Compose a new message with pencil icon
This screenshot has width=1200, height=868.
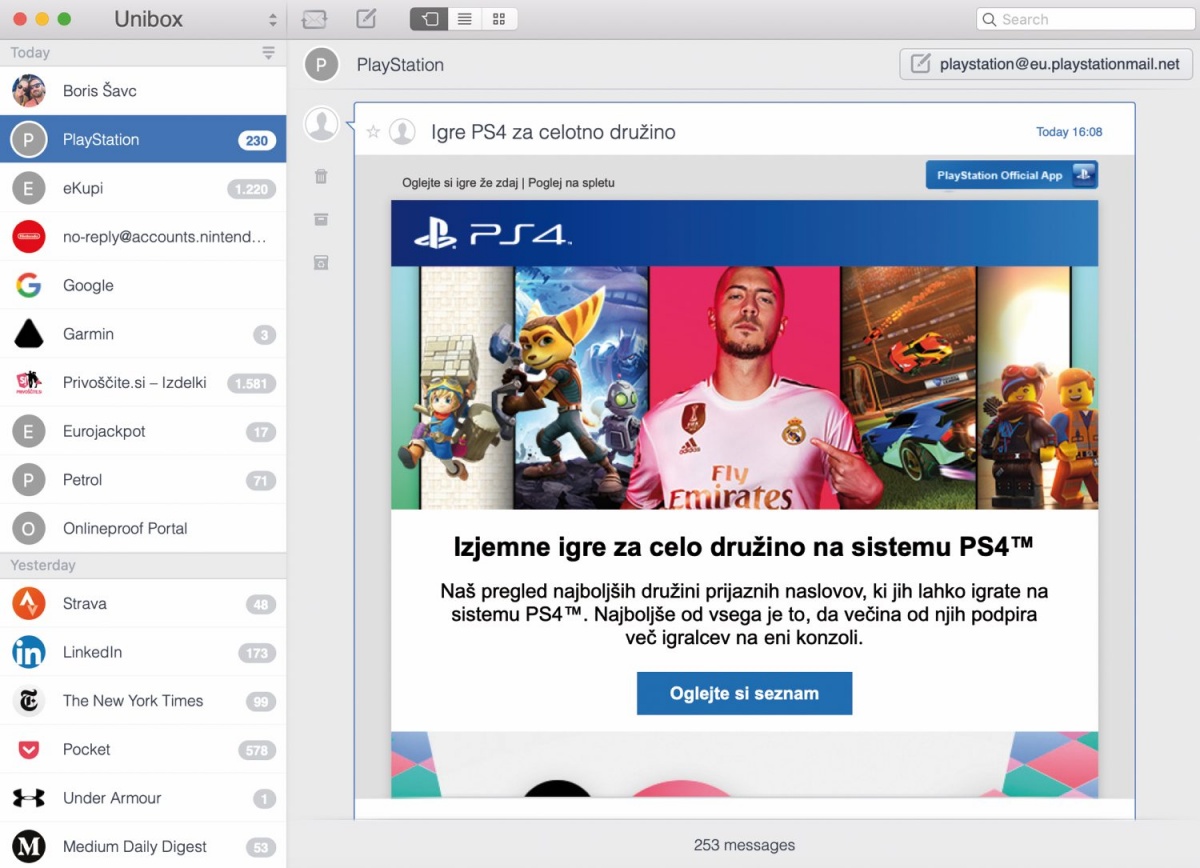point(366,19)
